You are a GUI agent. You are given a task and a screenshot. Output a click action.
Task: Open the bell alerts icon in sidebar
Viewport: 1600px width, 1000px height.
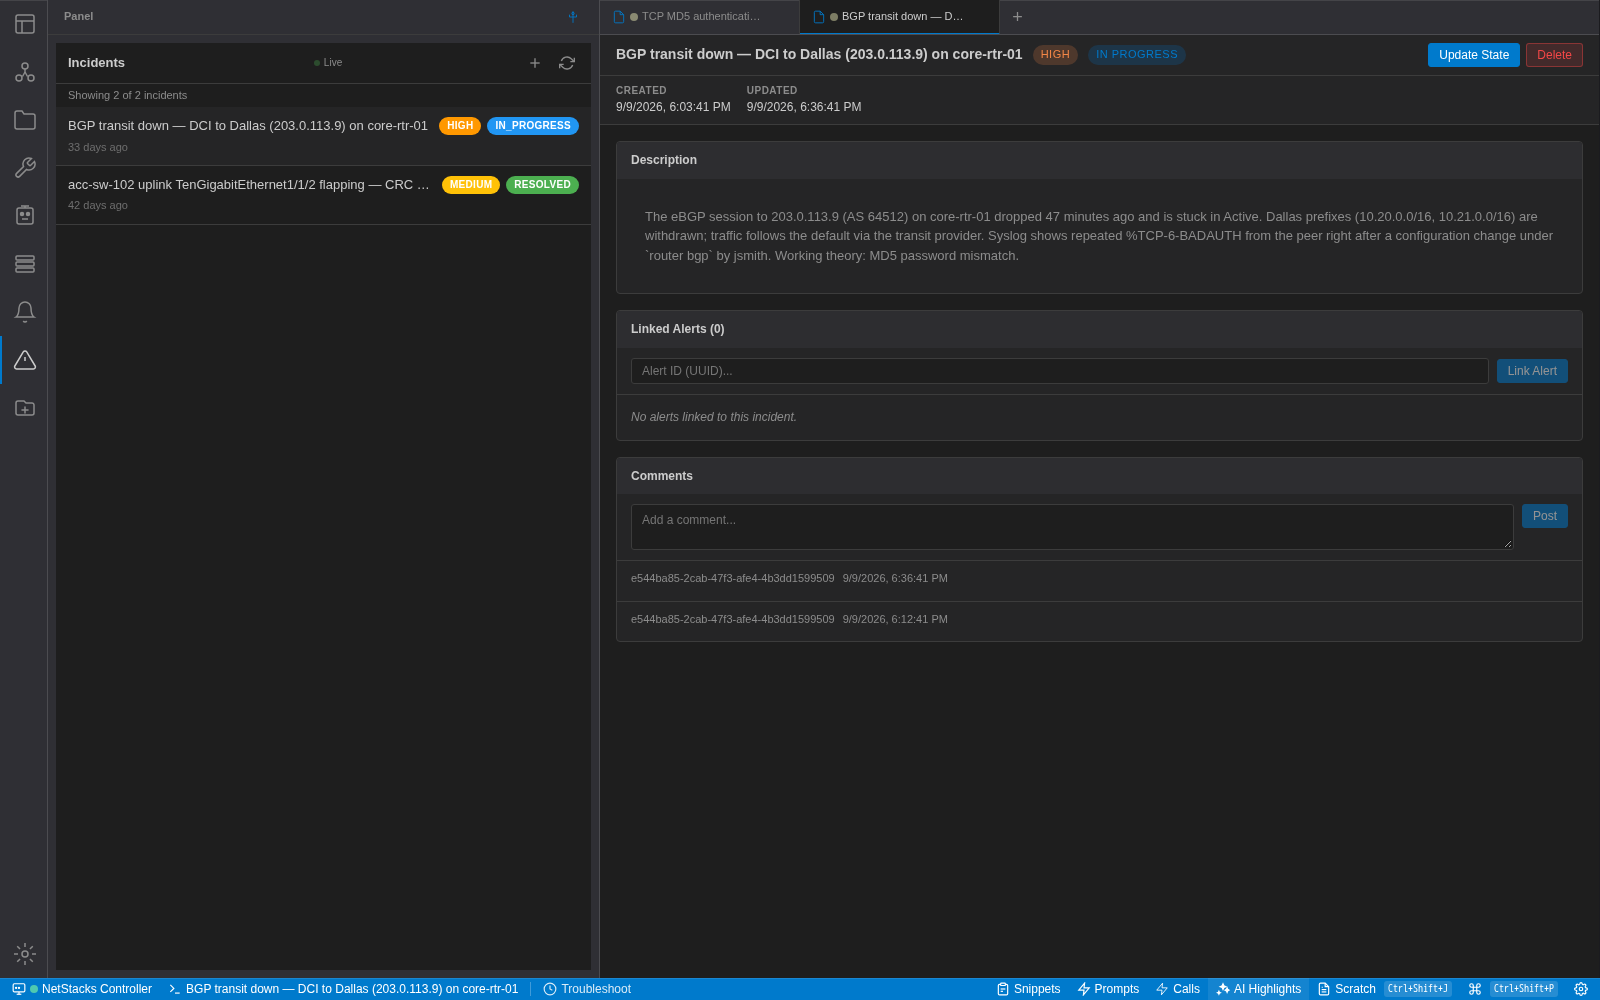coord(25,312)
